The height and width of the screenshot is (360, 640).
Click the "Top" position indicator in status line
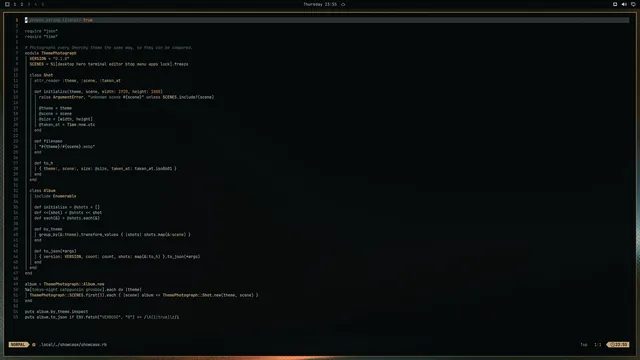click(584, 344)
